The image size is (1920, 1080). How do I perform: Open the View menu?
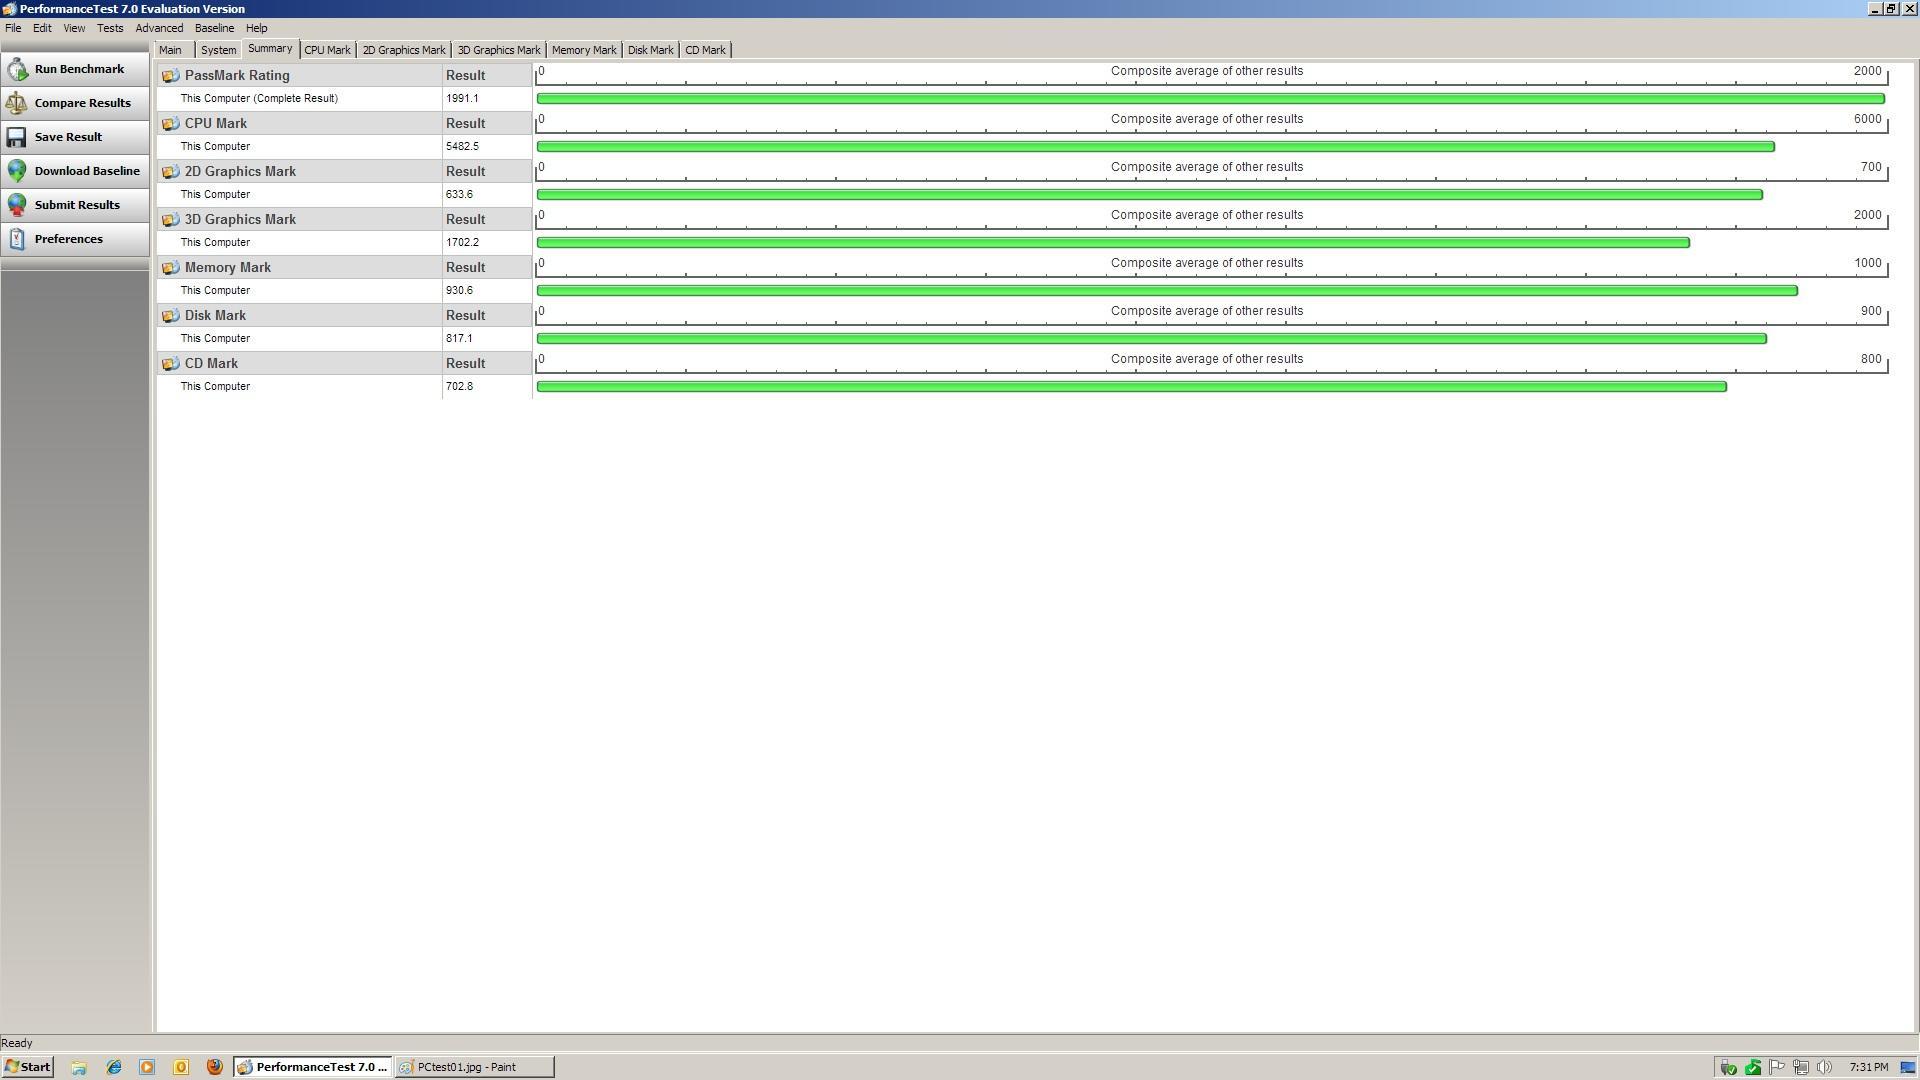[x=74, y=28]
